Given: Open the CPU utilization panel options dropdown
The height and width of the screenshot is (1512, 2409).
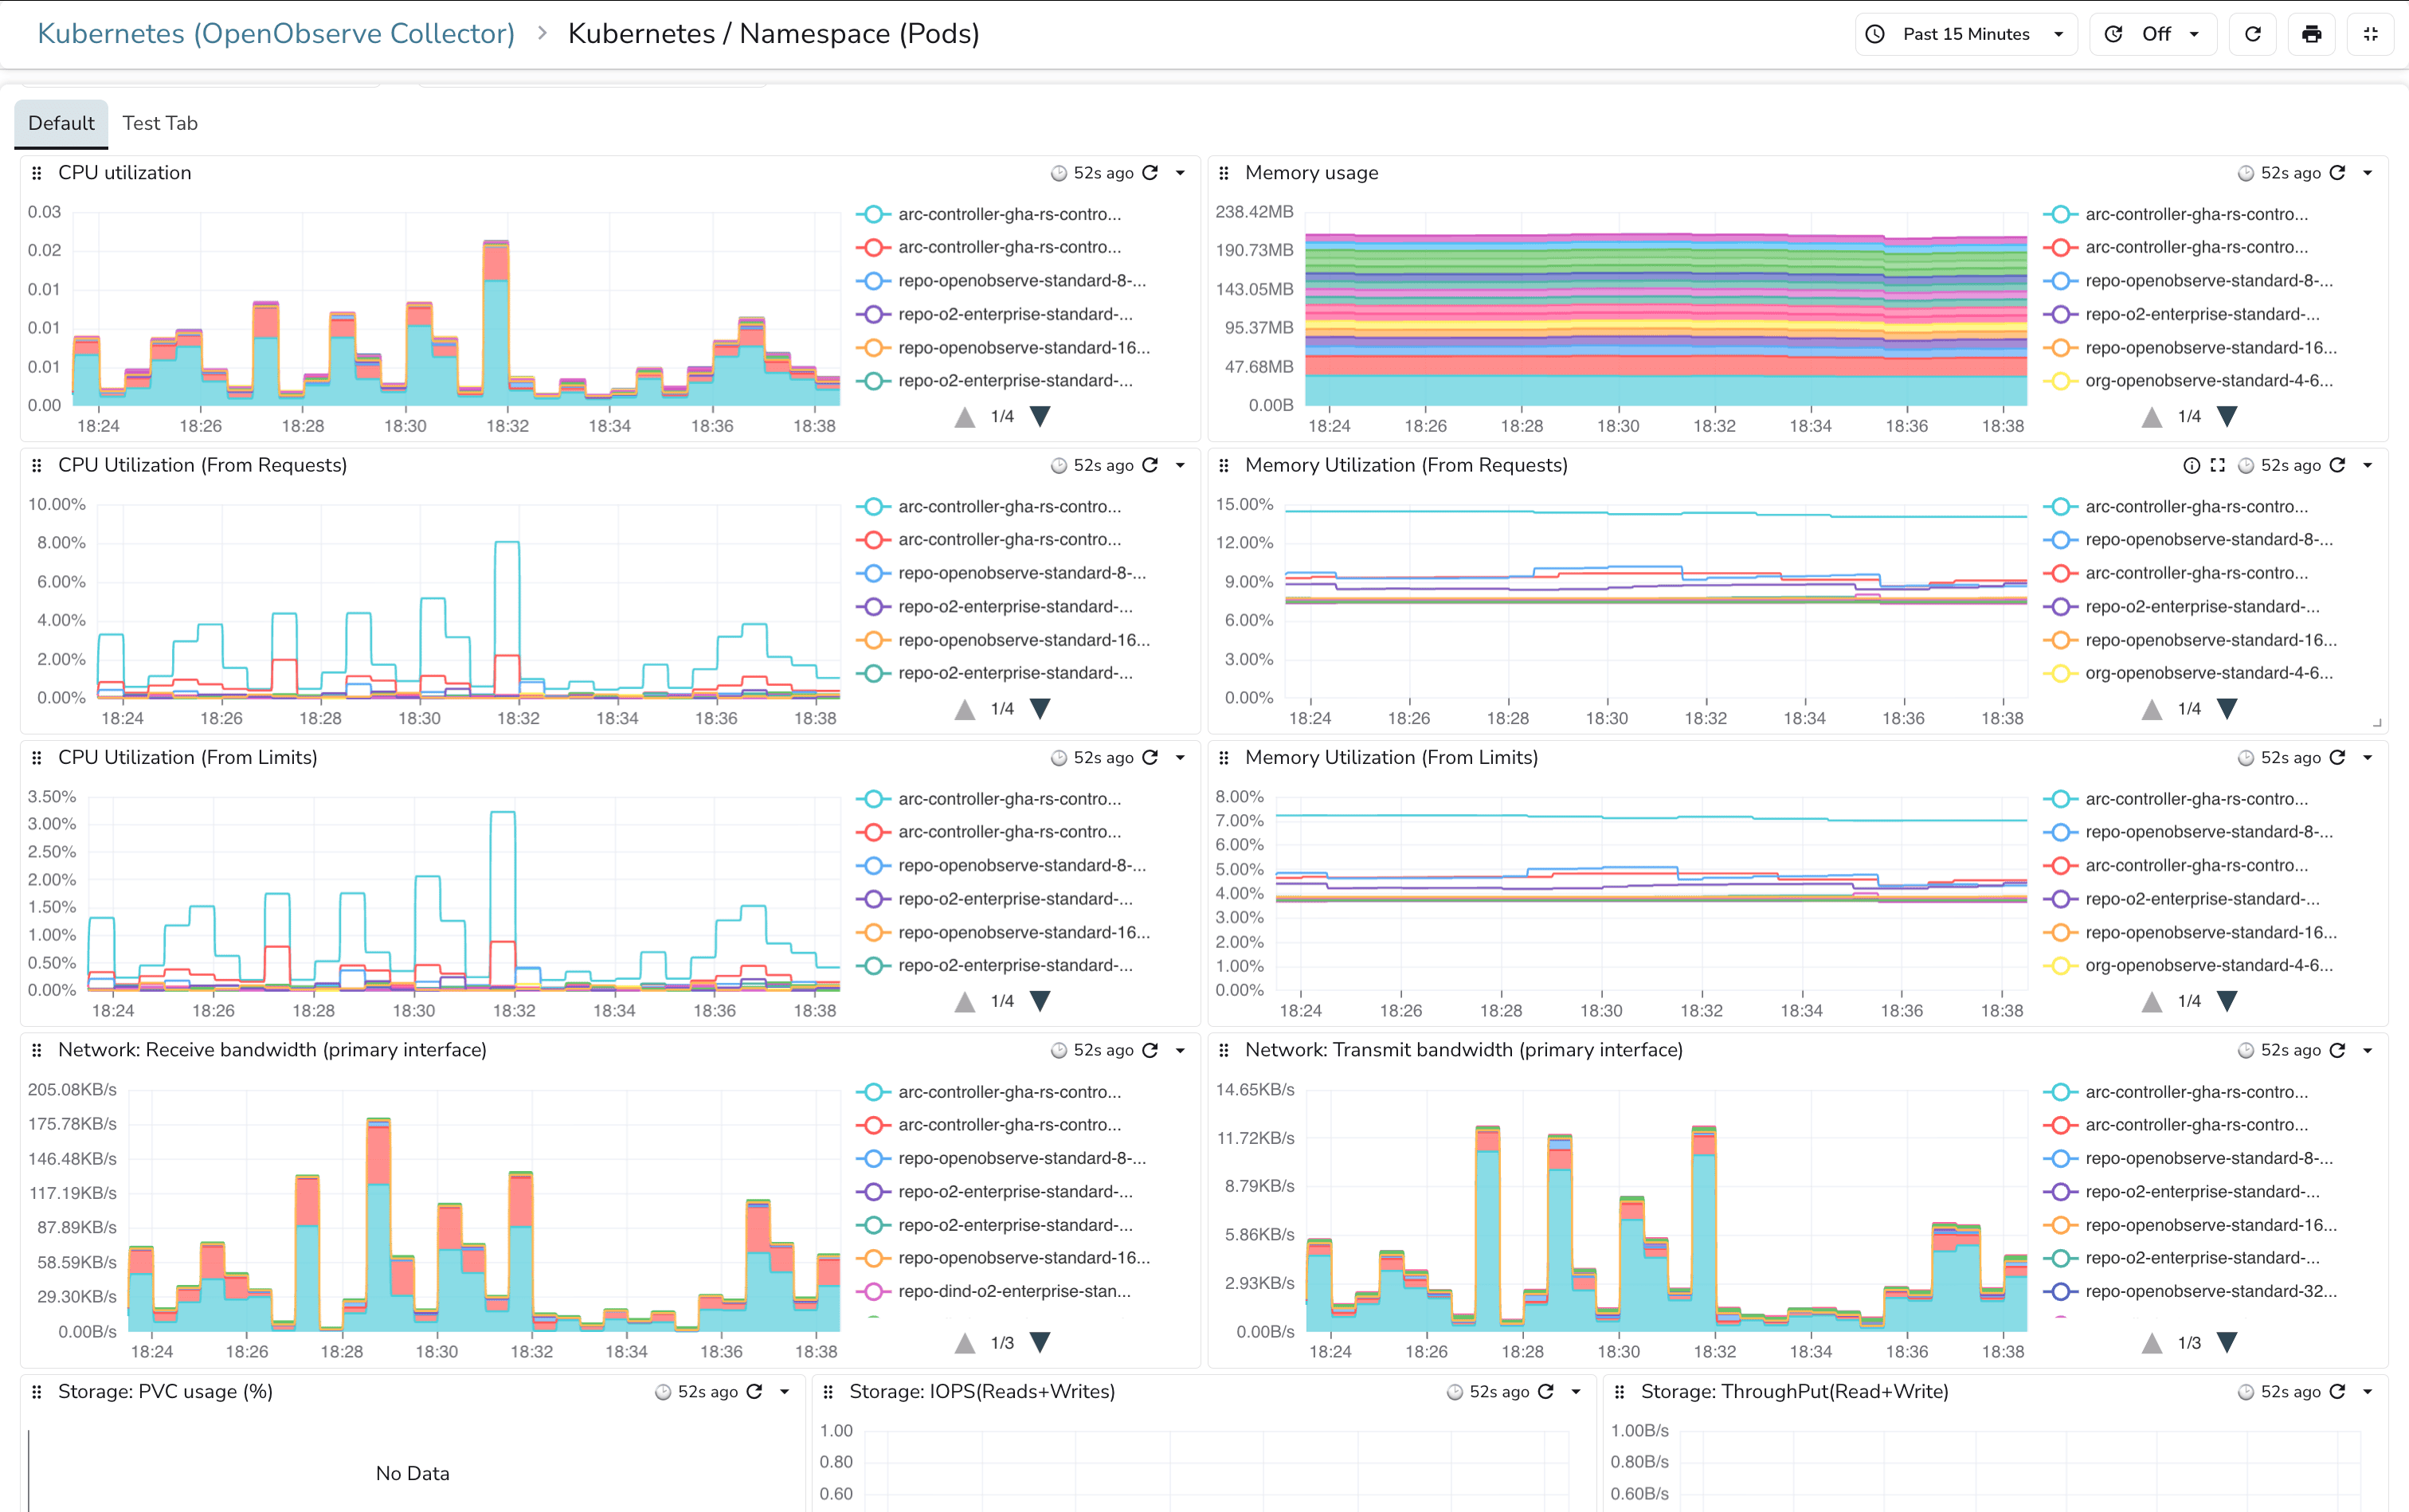Looking at the screenshot, I should pos(1181,172).
